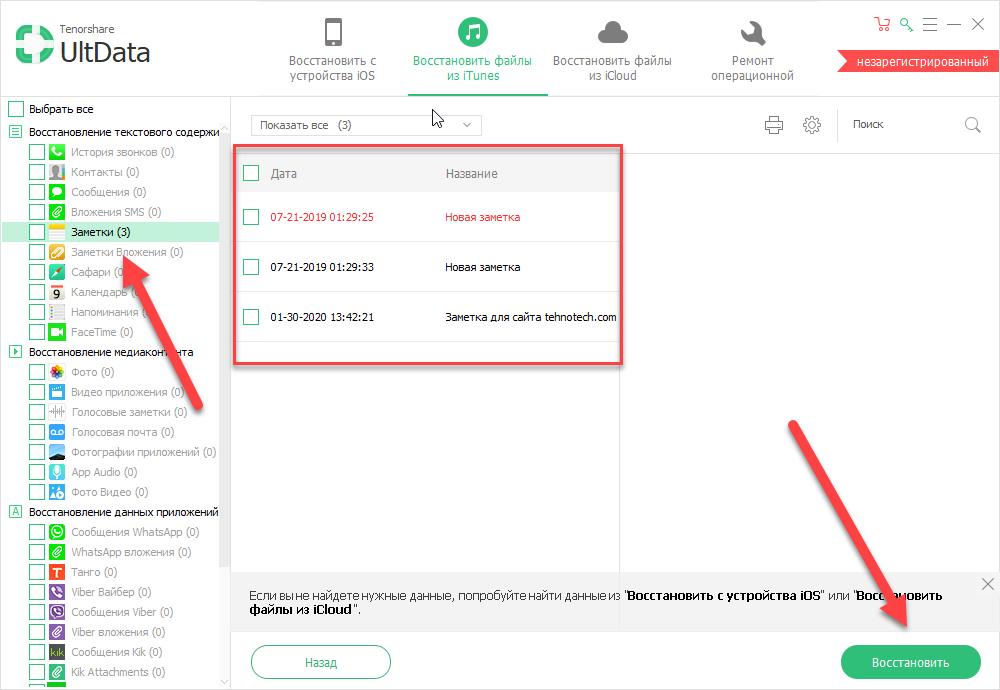Viewport: 1000px width, 690px height.
Task: Select 'Заметки Вложения (0)' item
Action: tap(126, 252)
